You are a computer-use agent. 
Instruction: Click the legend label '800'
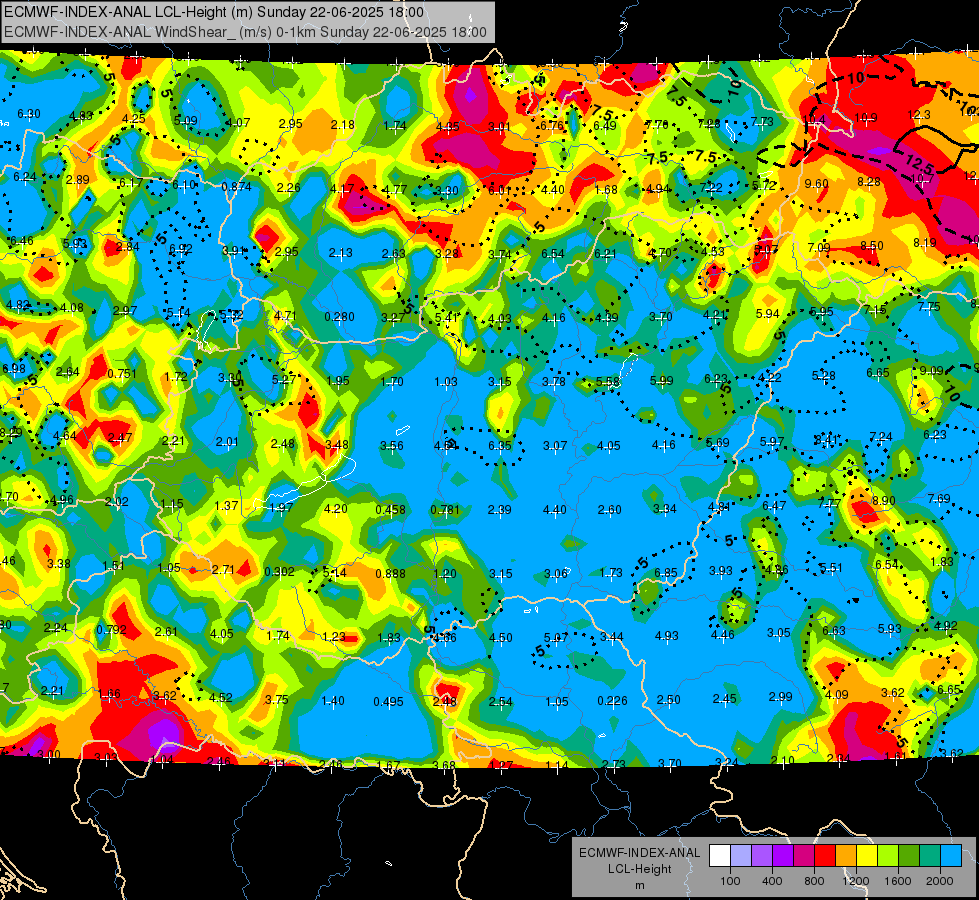click(x=814, y=881)
